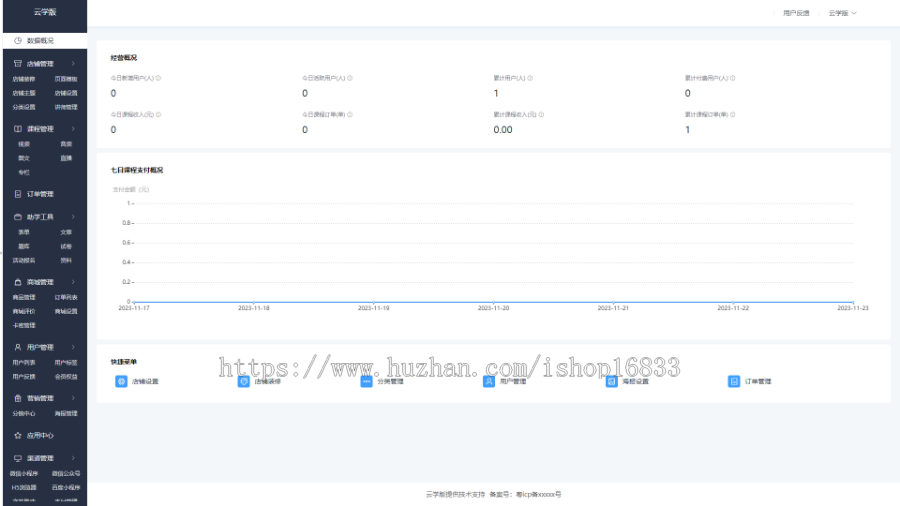Collapse the 营销管理 section chevron

tap(73, 398)
